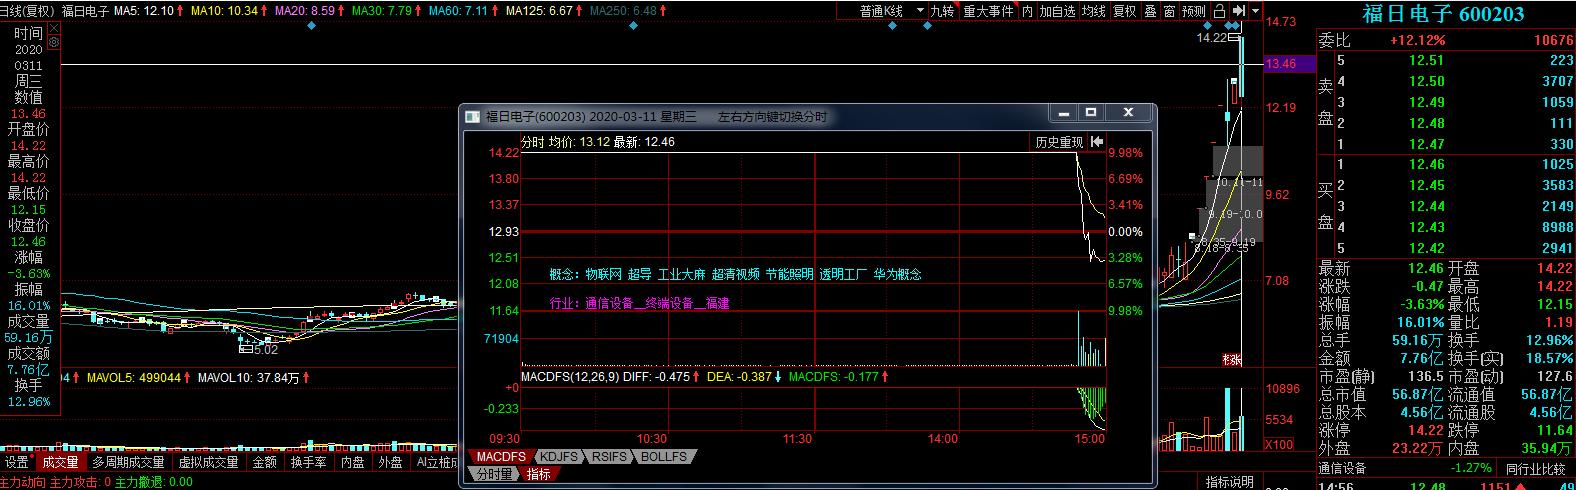Switch to the KDJFS indicator tab
Viewport: 1576px width, 490px height.
[559, 456]
